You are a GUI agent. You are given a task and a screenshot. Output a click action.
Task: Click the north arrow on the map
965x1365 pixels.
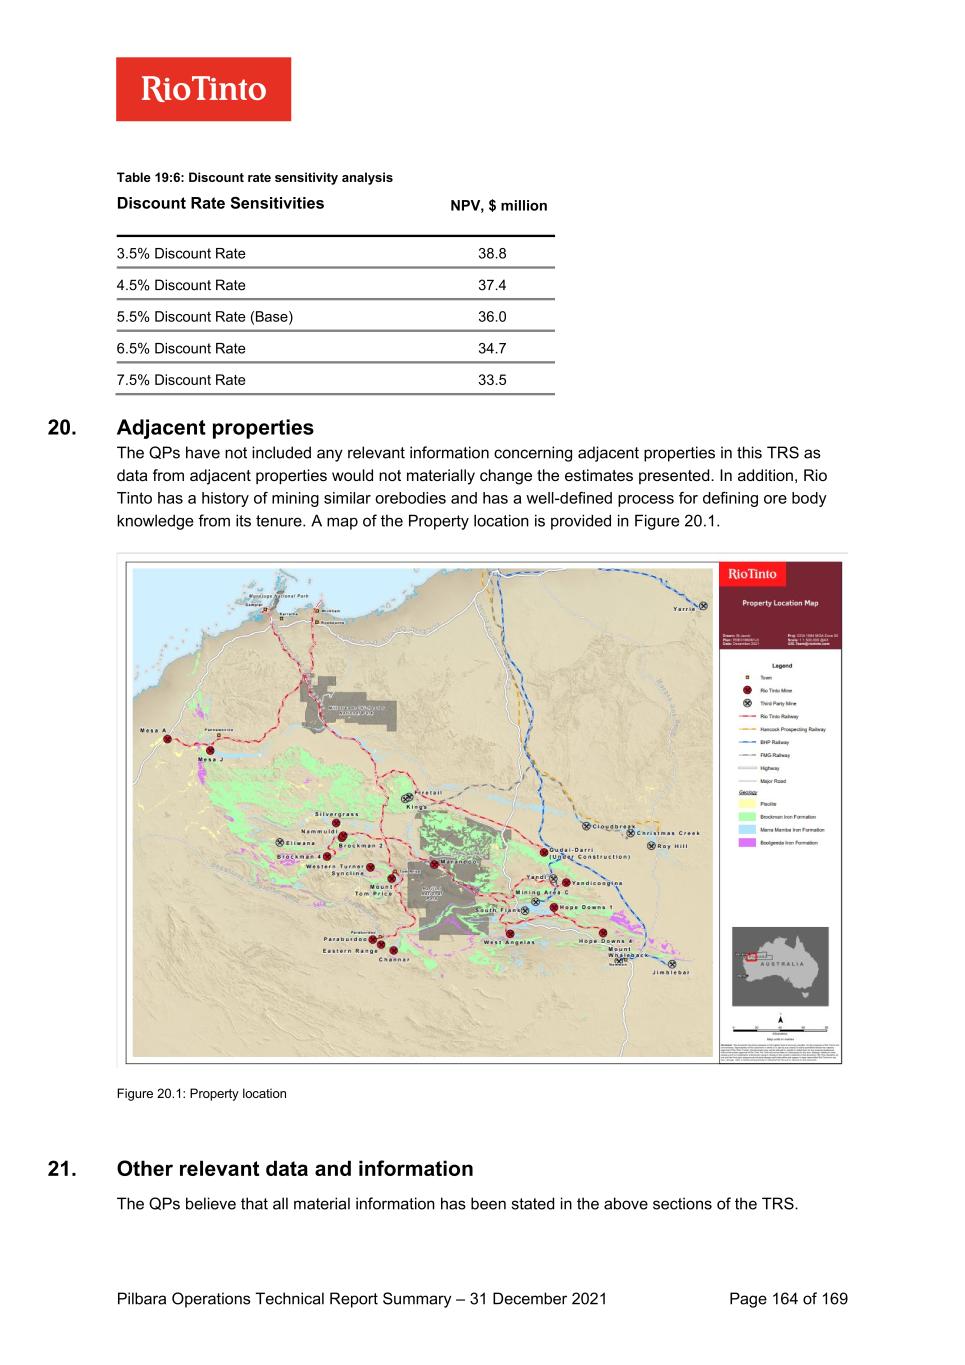tap(781, 1017)
